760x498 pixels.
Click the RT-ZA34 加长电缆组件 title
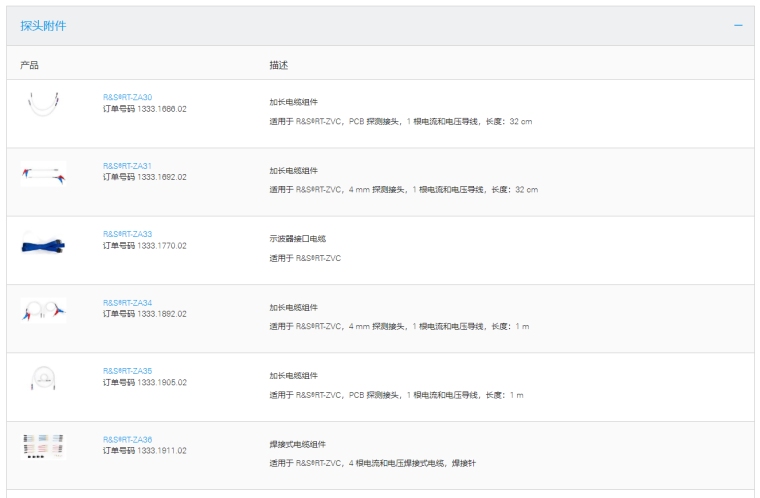click(294, 307)
